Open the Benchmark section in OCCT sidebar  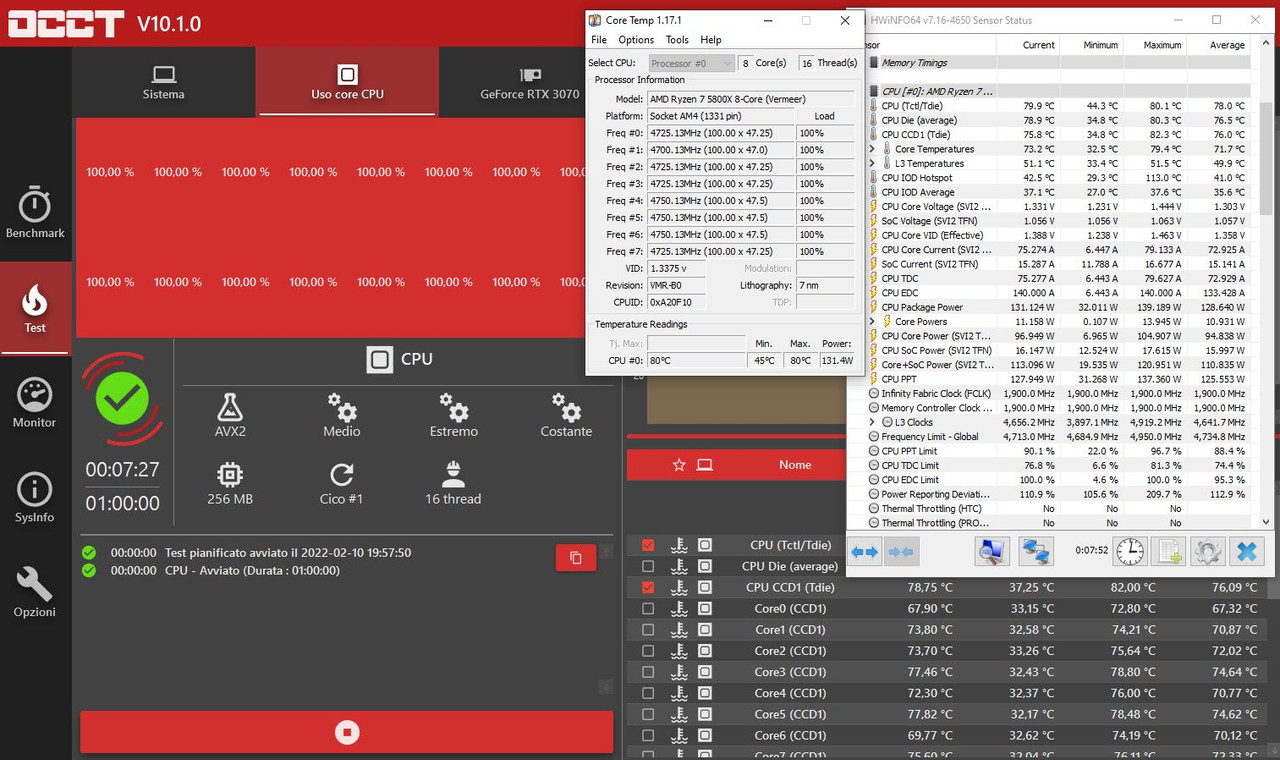pyautogui.click(x=35, y=213)
